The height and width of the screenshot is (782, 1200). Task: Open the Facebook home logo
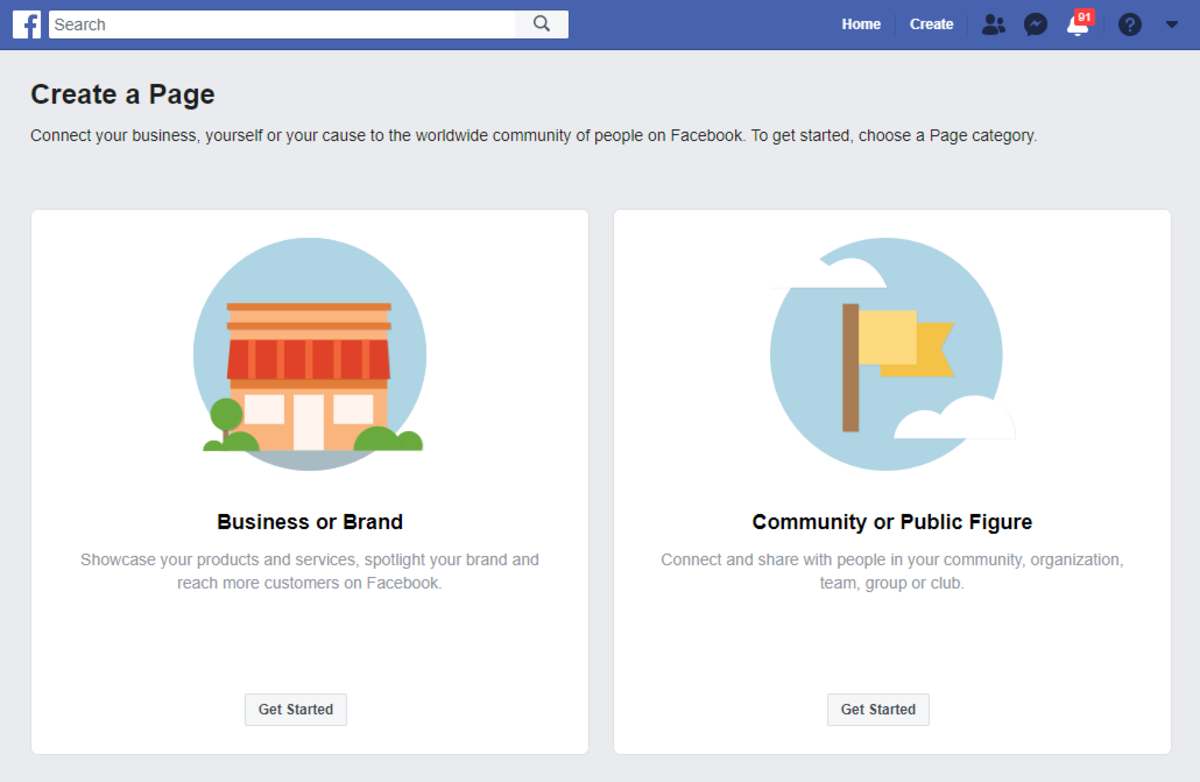point(26,24)
